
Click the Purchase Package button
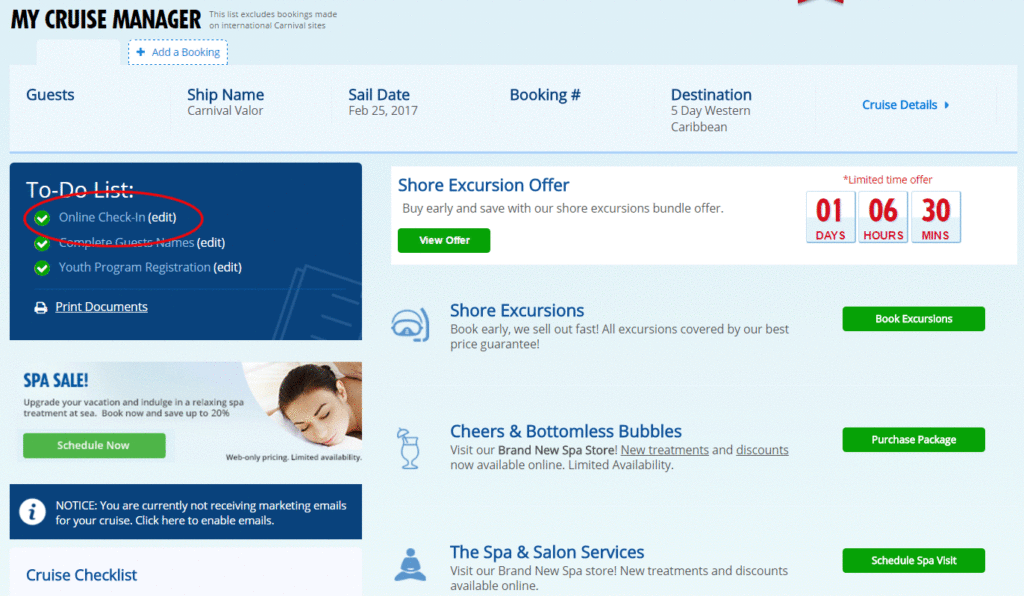click(914, 440)
